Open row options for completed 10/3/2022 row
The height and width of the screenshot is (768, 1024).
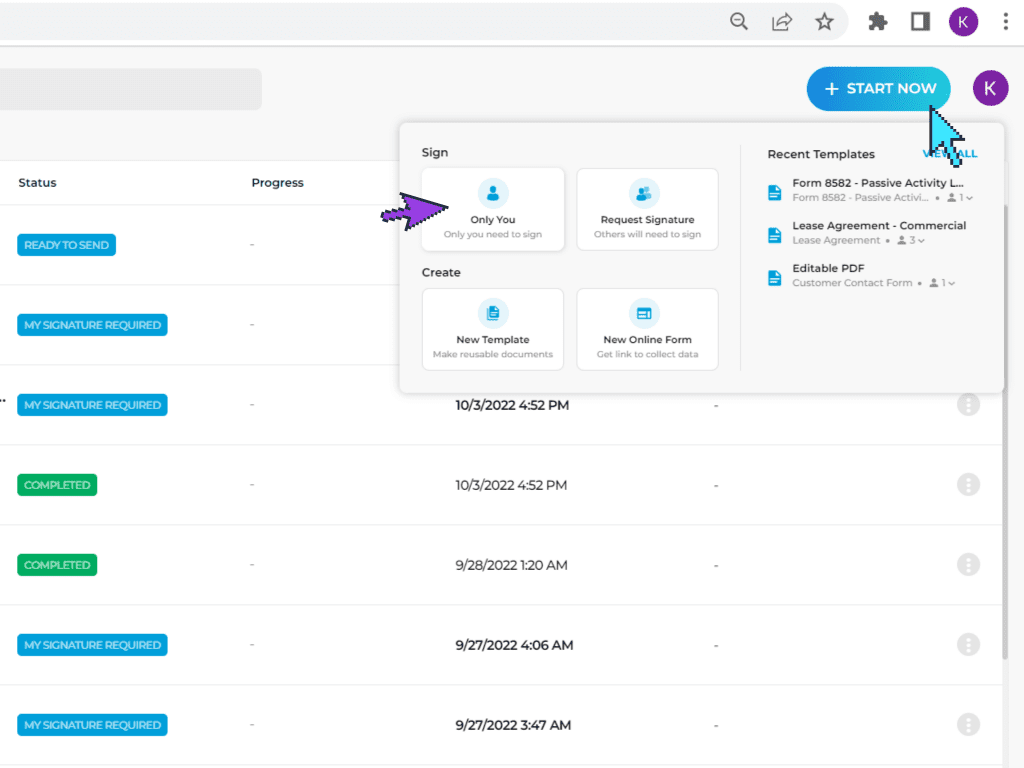coord(968,485)
